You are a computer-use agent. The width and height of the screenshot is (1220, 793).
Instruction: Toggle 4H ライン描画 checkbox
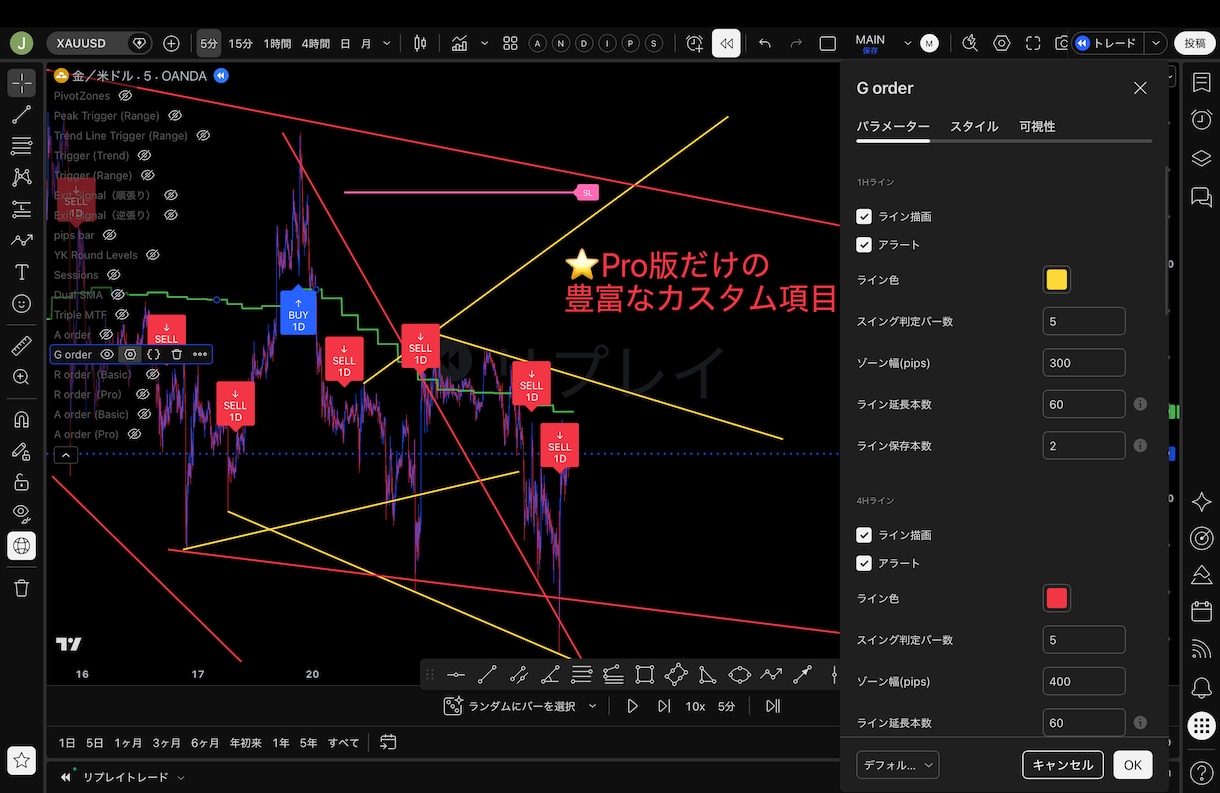pos(864,535)
